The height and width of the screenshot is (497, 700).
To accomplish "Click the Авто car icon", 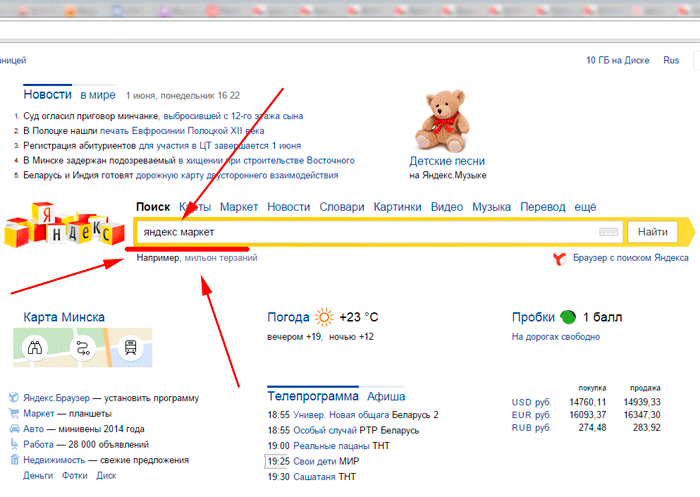I will [x=14, y=429].
